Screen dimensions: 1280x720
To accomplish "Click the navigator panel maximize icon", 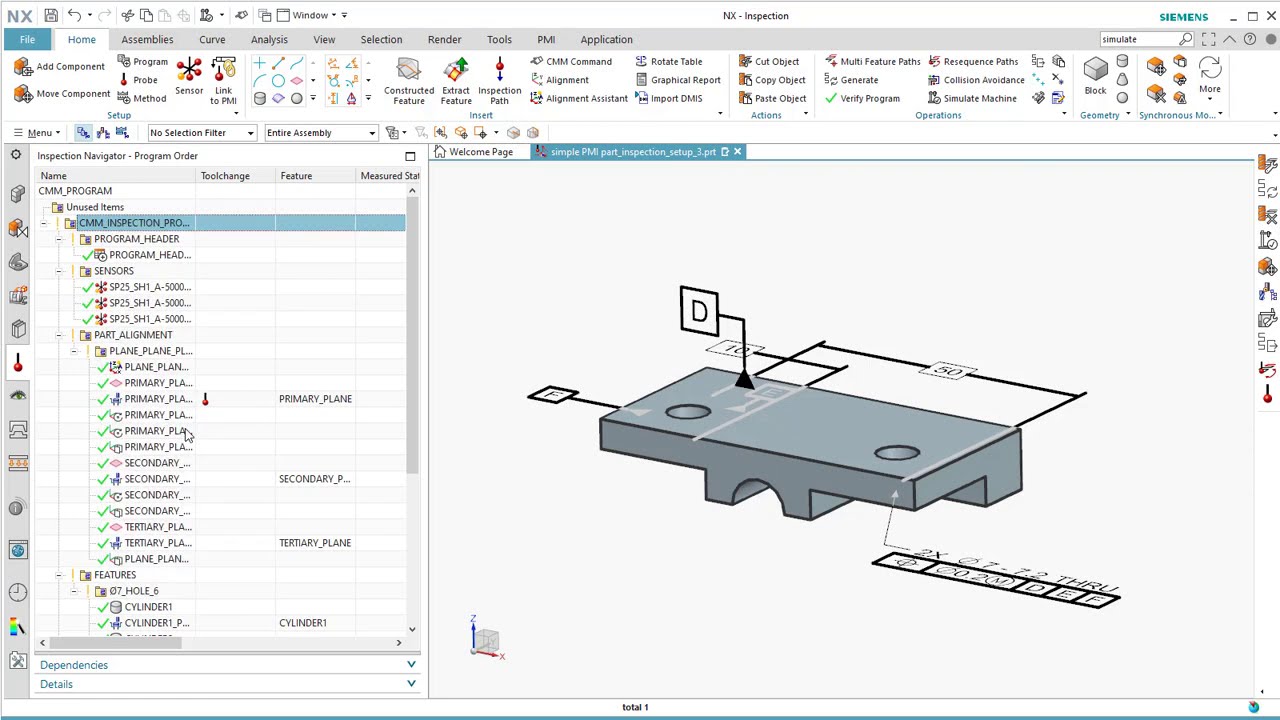I will pos(410,156).
